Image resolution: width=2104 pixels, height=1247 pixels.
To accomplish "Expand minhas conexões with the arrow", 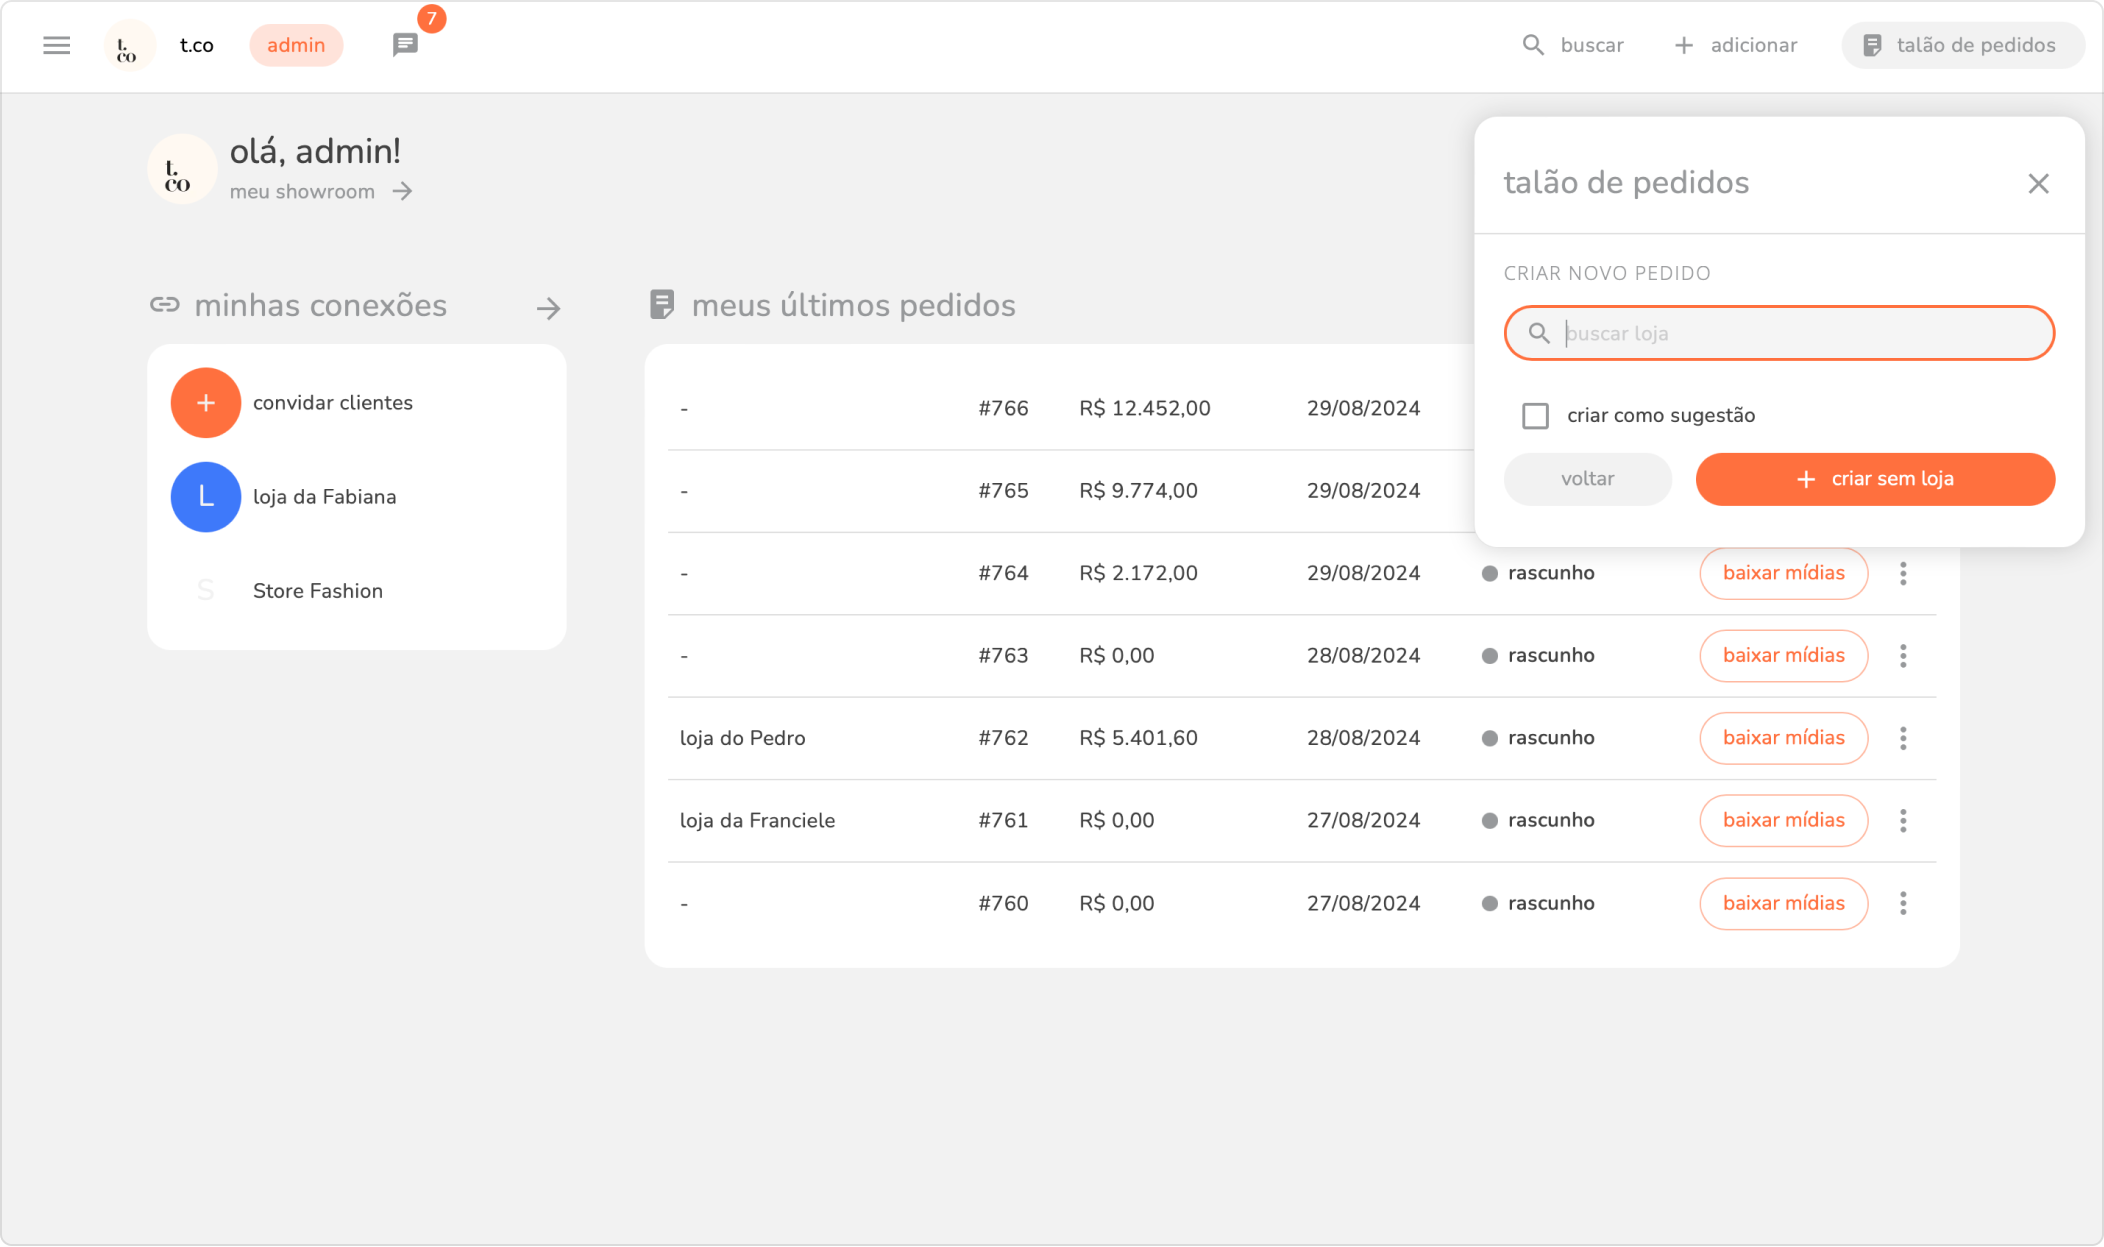I will (x=548, y=308).
